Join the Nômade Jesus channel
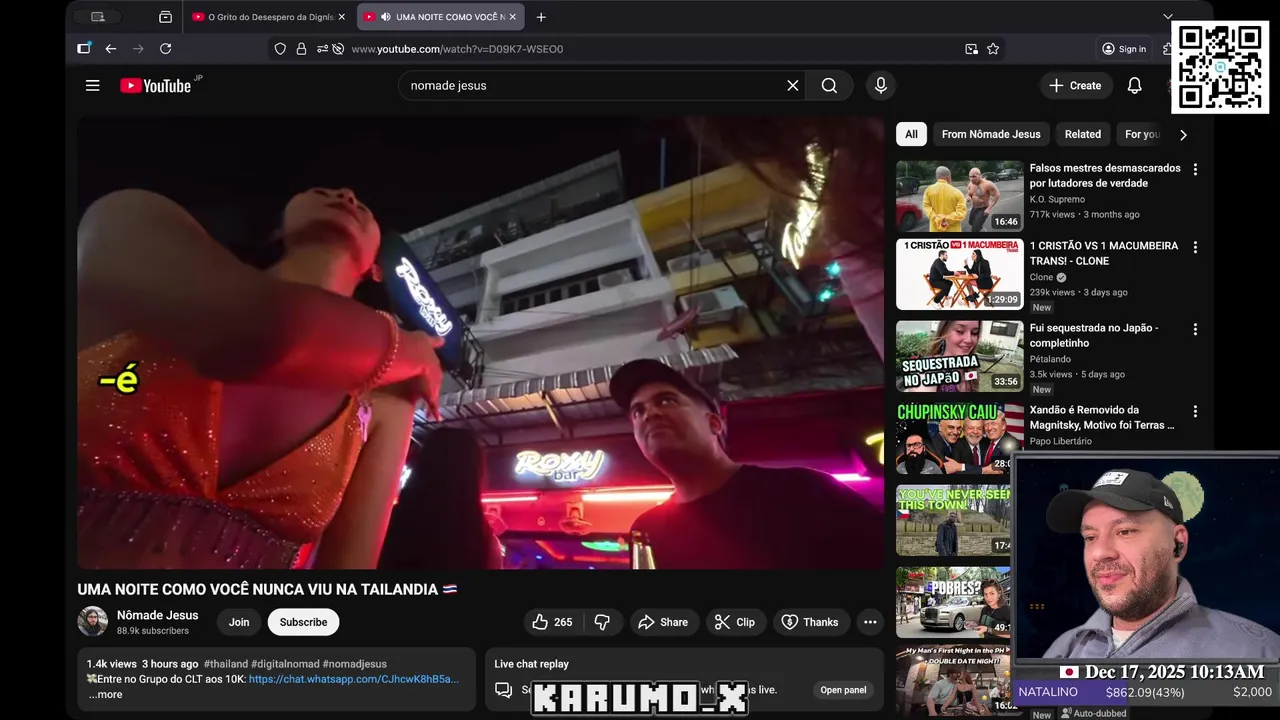Viewport: 1280px width, 720px height. pyautogui.click(x=239, y=622)
